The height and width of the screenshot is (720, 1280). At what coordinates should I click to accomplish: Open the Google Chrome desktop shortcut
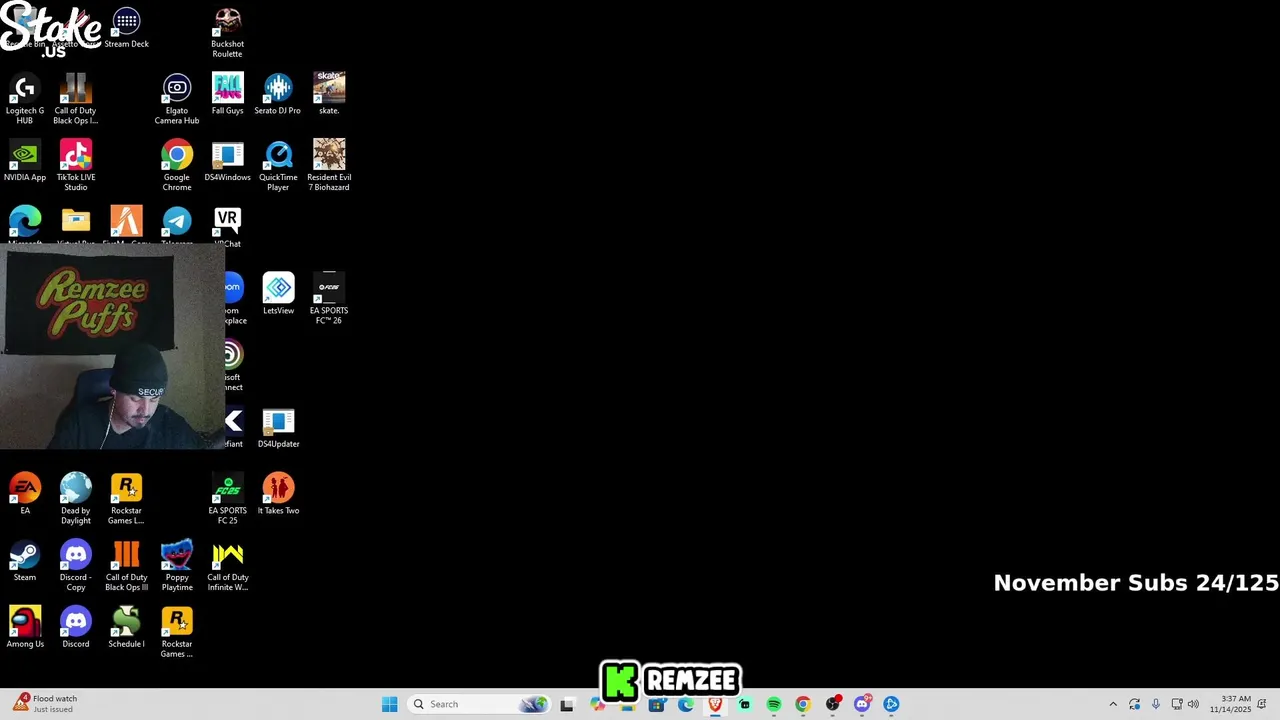pos(177,165)
